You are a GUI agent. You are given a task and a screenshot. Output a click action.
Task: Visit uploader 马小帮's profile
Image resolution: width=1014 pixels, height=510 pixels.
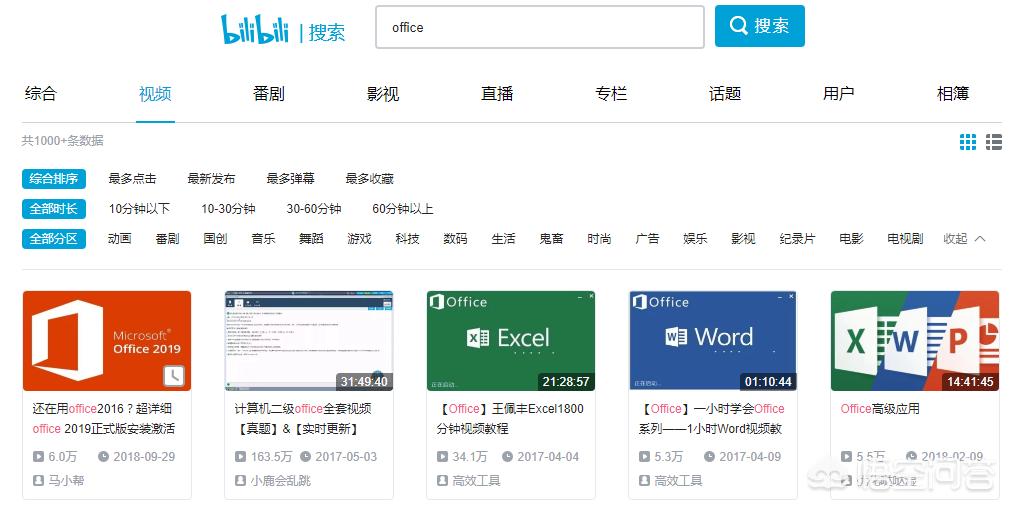click(66, 480)
